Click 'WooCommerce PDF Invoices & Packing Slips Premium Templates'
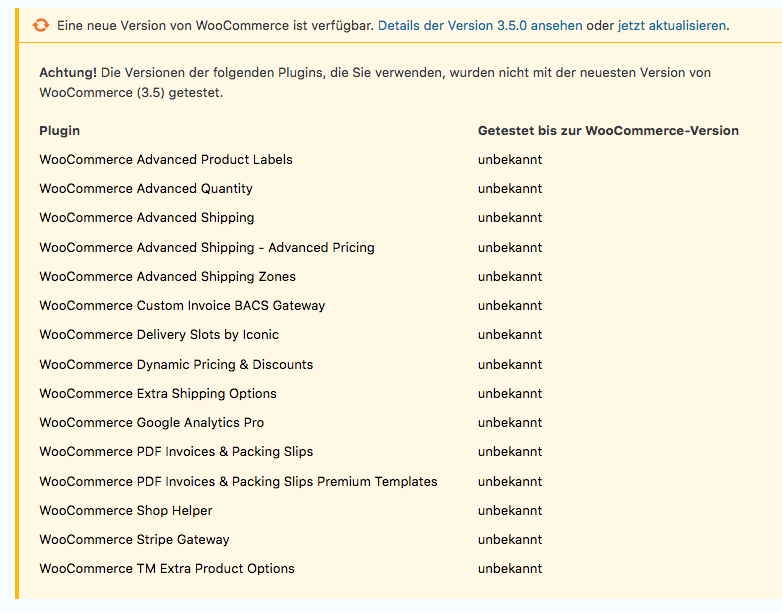This screenshot has width=782, height=612. coord(238,481)
